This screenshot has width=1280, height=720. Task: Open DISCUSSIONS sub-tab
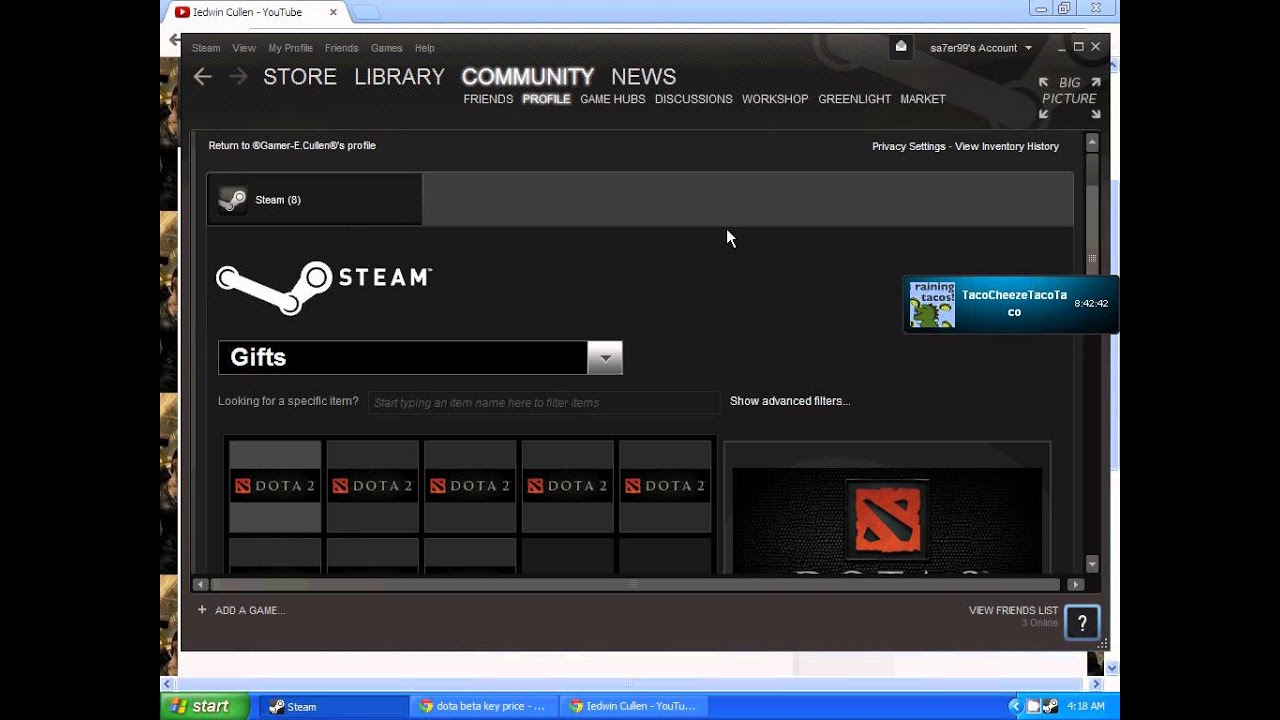point(694,99)
